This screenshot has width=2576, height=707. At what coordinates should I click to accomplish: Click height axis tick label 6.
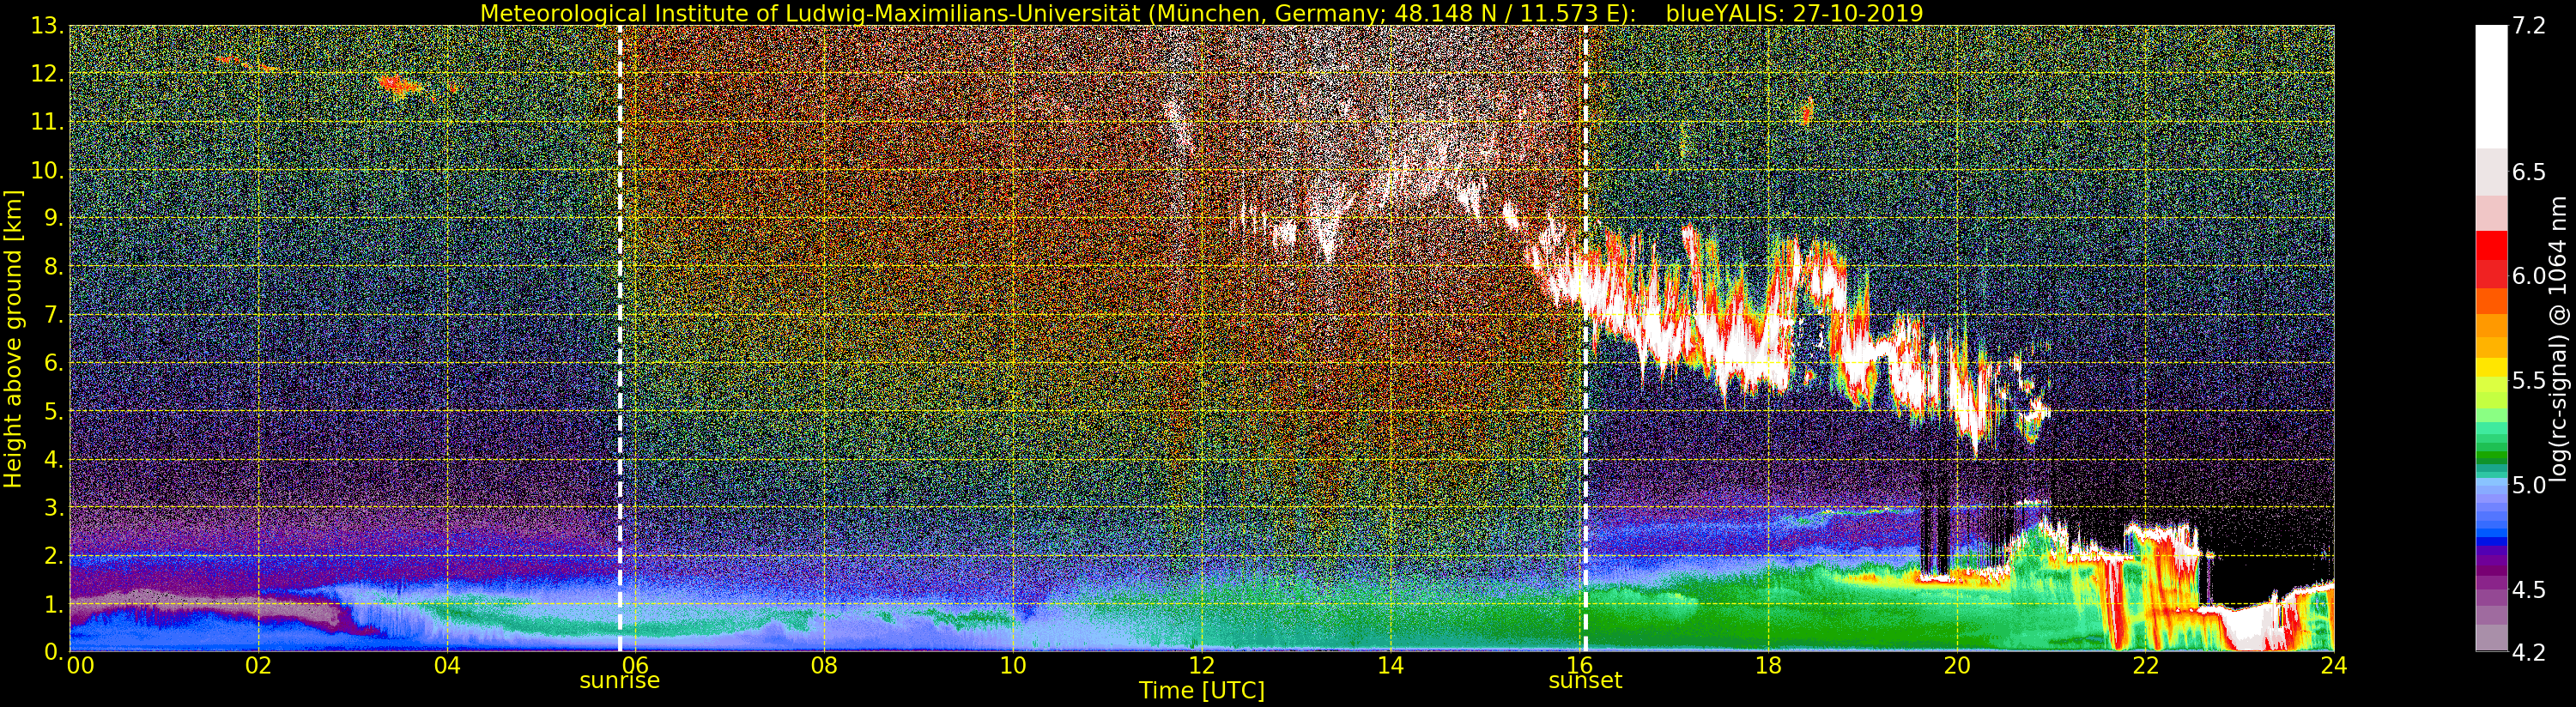54,362
